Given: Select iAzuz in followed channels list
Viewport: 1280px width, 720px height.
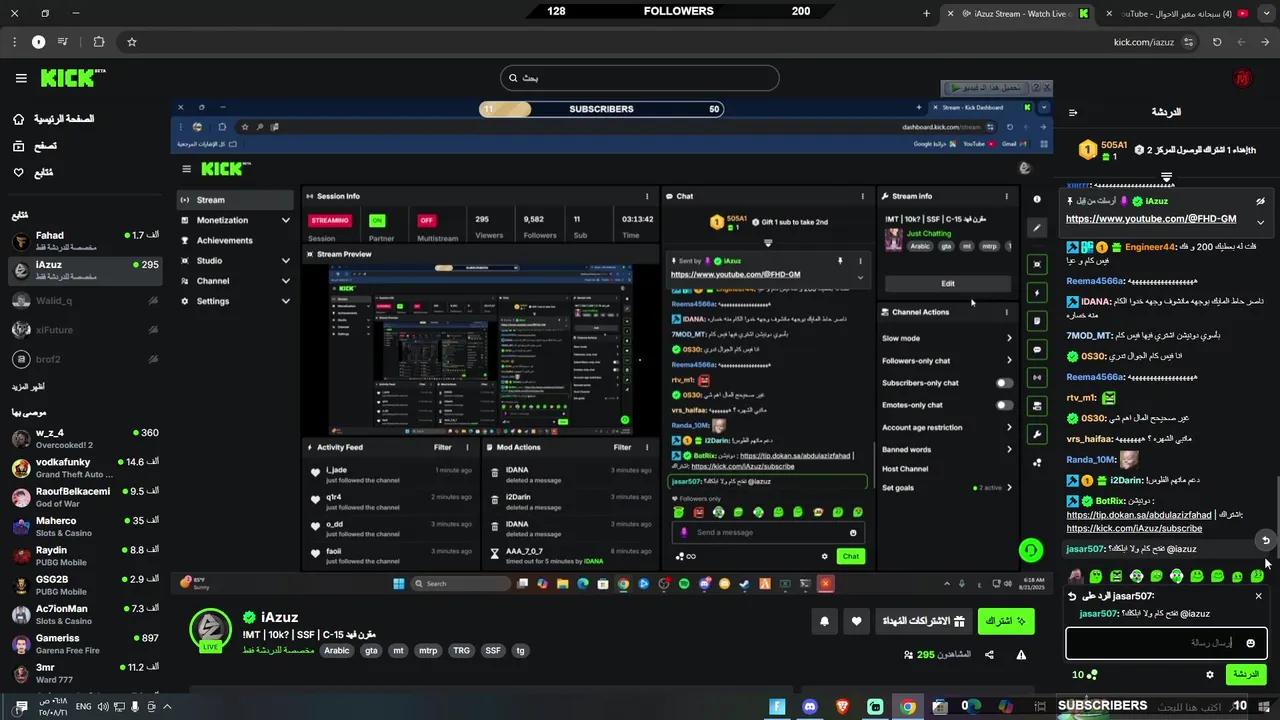Looking at the screenshot, I should pos(85,270).
